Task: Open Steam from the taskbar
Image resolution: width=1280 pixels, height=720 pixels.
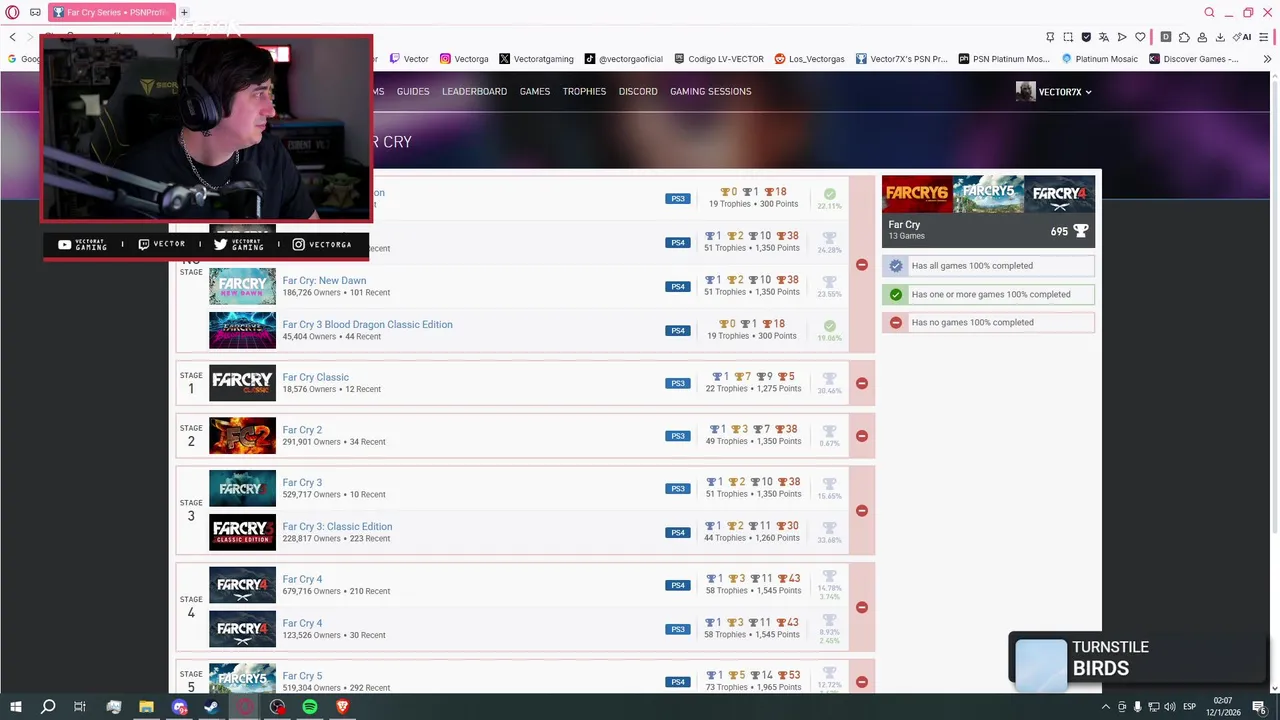Action: coord(212,707)
